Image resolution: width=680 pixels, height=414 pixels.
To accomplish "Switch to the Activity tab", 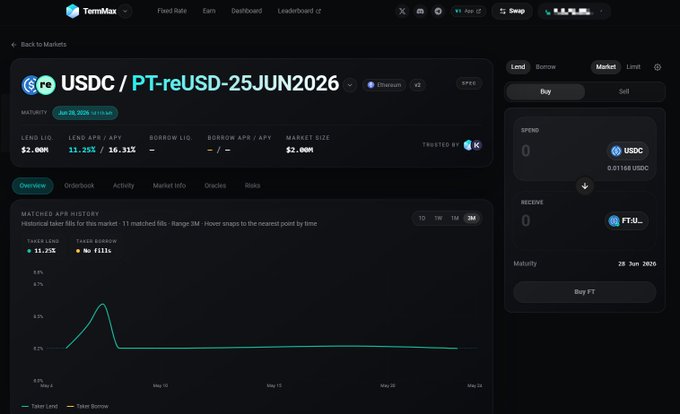I will (x=124, y=186).
